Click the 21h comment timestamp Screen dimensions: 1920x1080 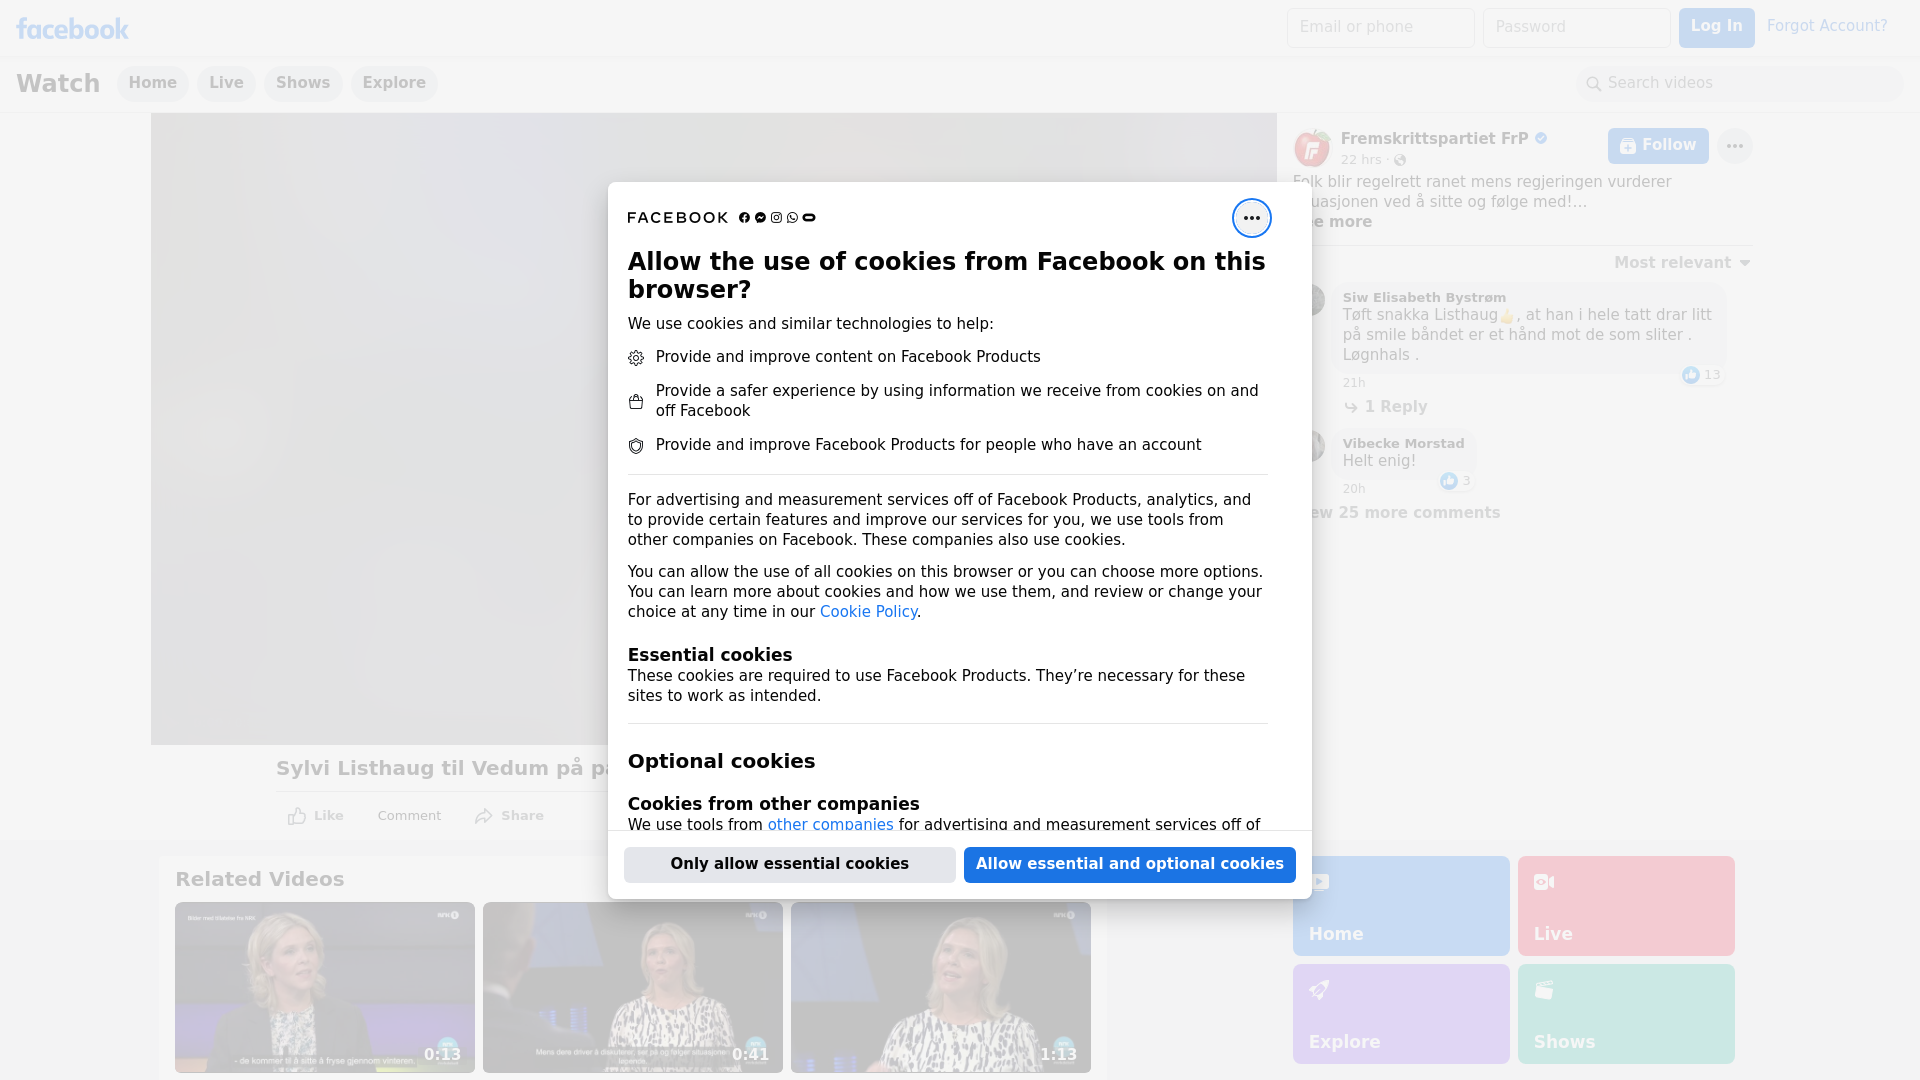1354,383
